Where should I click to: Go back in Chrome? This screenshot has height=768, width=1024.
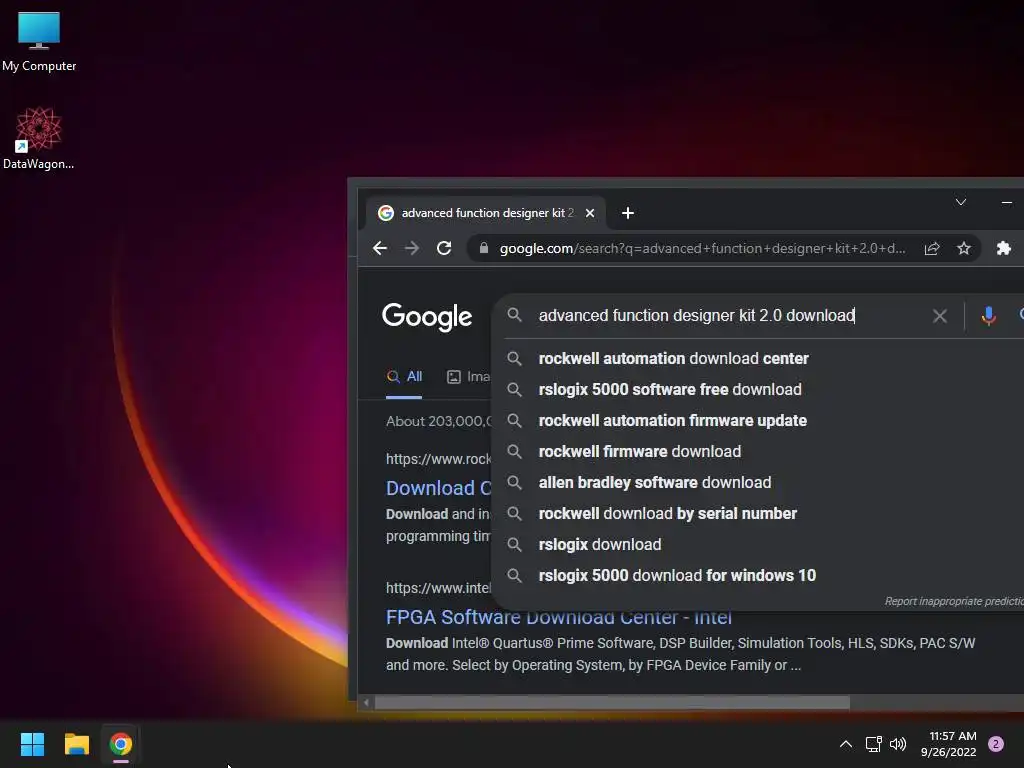(x=380, y=248)
